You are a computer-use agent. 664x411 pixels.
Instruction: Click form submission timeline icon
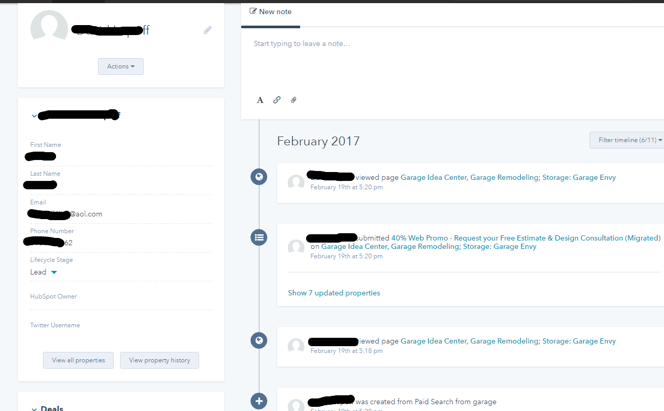259,237
